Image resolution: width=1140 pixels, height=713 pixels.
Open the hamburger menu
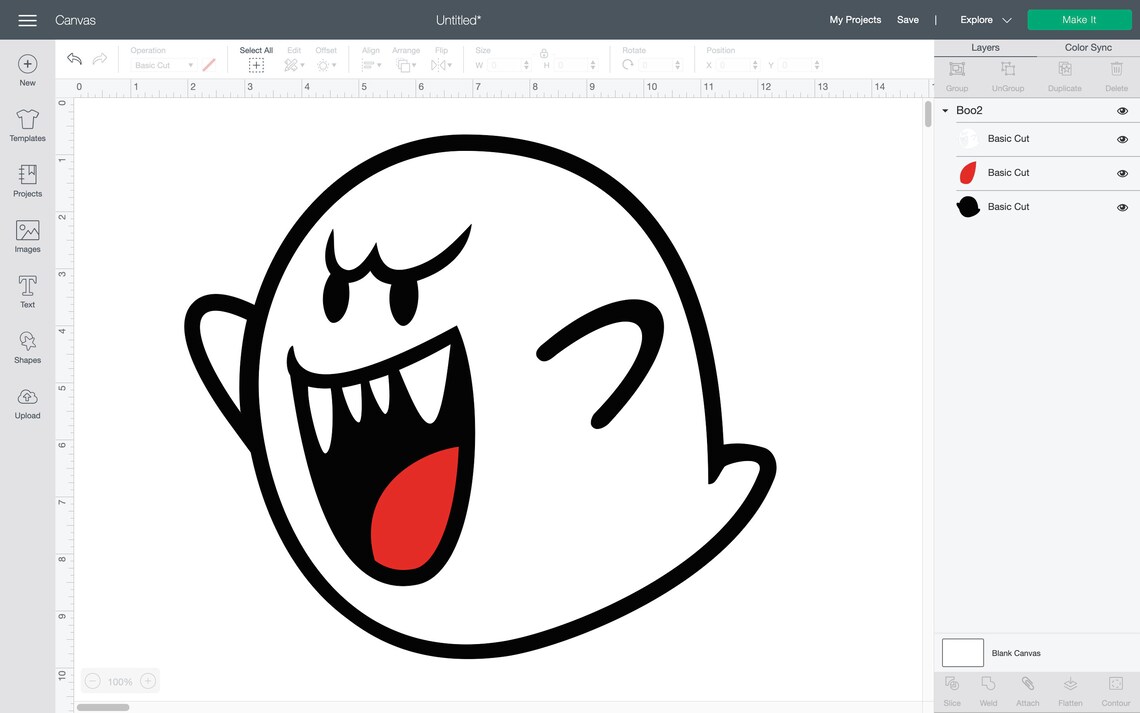coord(27,19)
